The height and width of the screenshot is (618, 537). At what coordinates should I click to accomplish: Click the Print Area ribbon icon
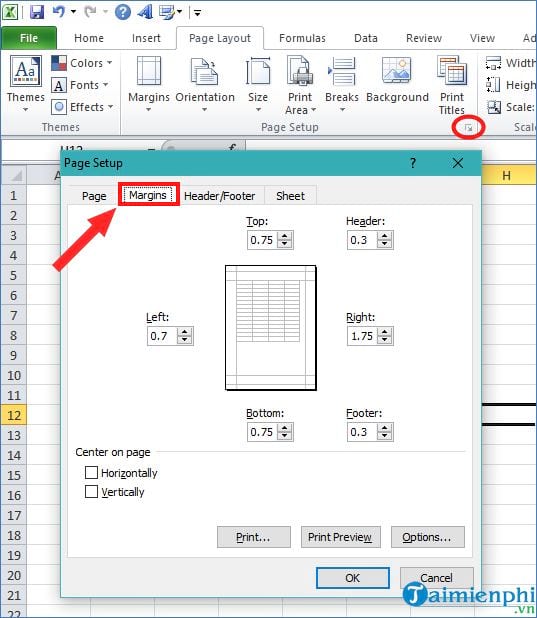(x=300, y=71)
